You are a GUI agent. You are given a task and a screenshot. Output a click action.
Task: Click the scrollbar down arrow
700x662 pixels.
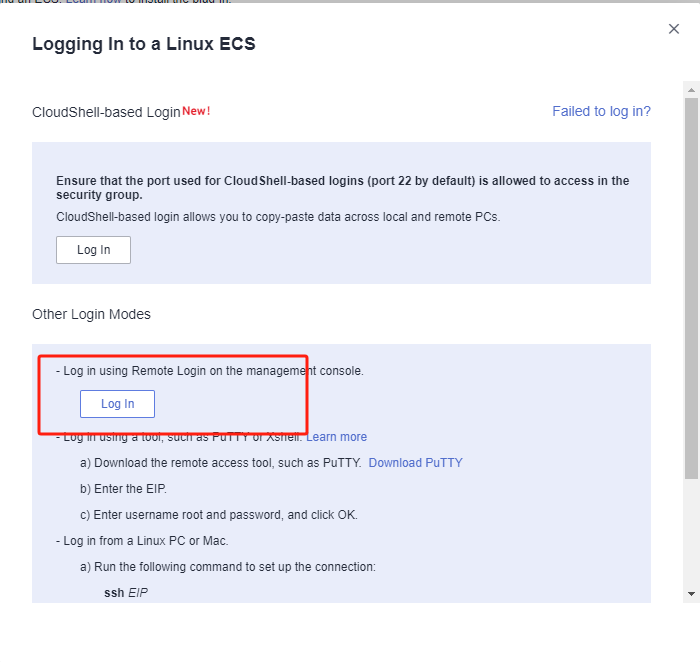coord(691,594)
